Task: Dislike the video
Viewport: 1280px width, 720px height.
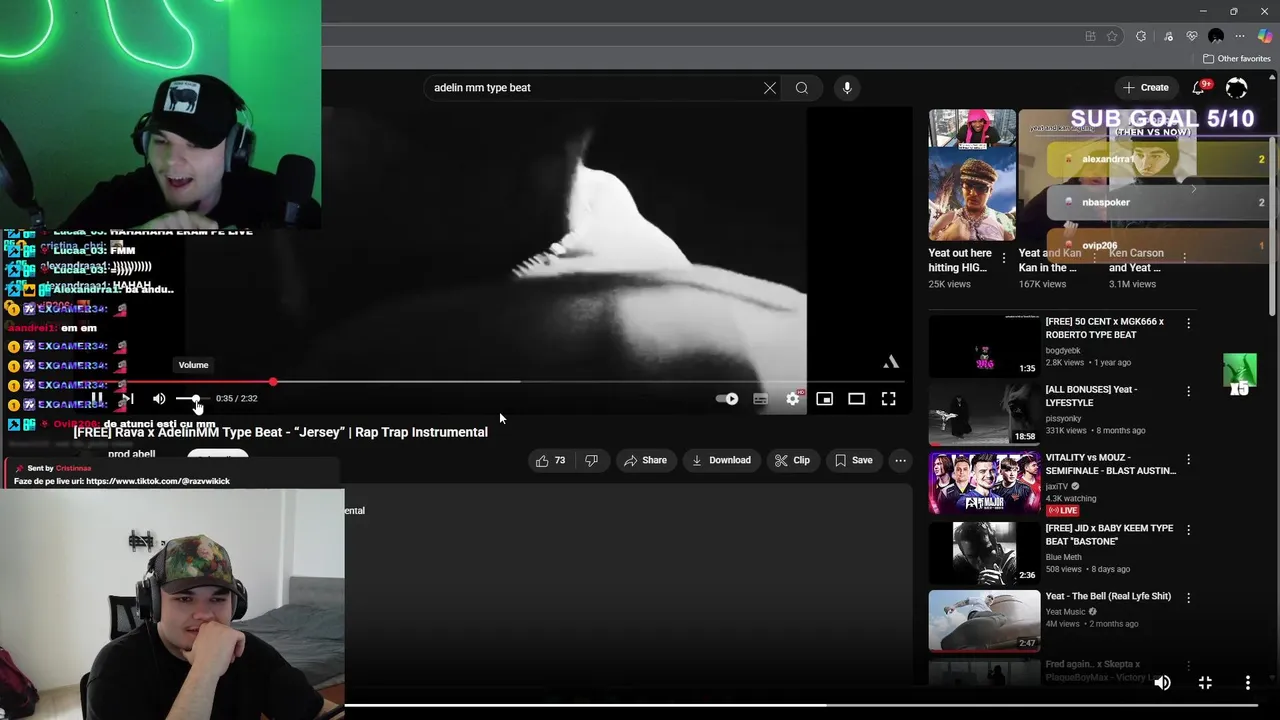Action: [592, 460]
